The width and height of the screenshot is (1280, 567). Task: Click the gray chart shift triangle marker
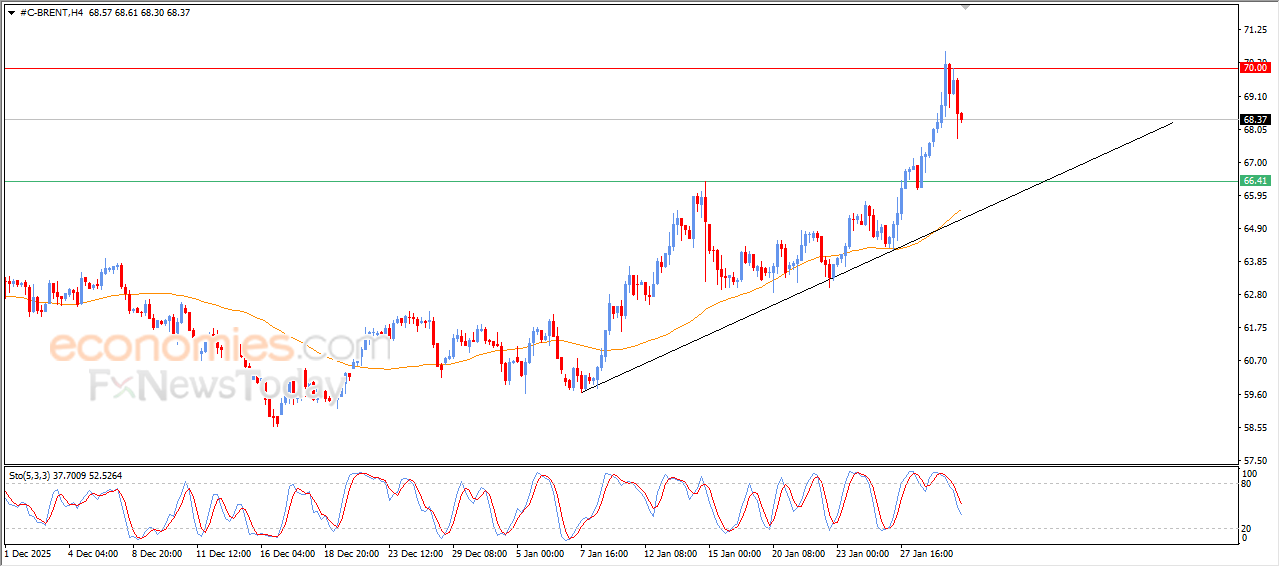tap(965, 6)
